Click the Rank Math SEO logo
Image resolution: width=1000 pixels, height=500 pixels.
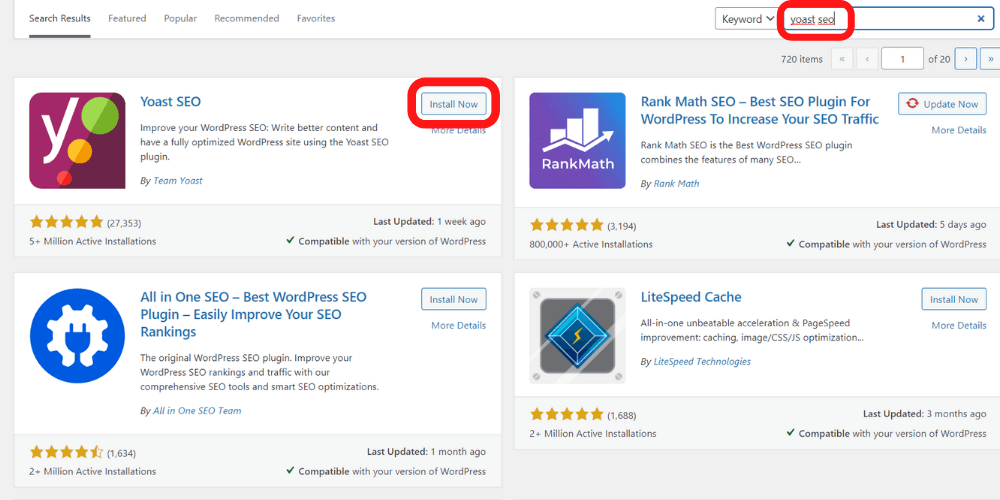click(577, 140)
